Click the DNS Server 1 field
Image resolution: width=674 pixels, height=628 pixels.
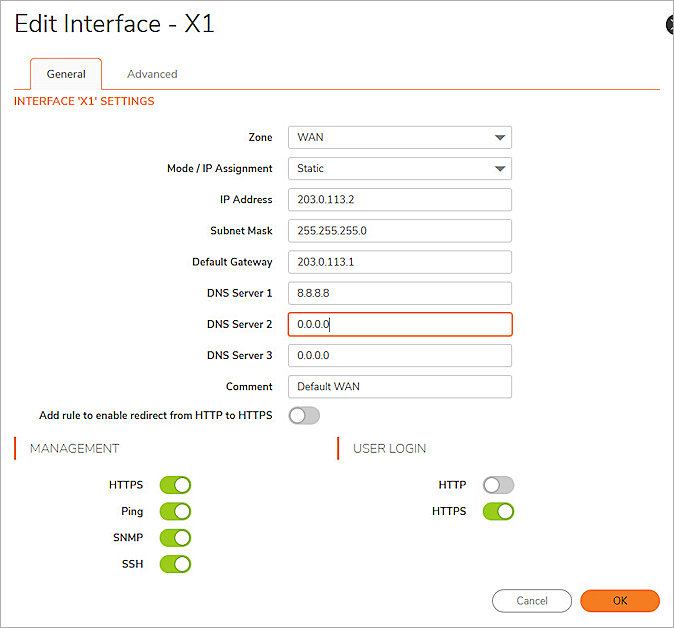(399, 293)
